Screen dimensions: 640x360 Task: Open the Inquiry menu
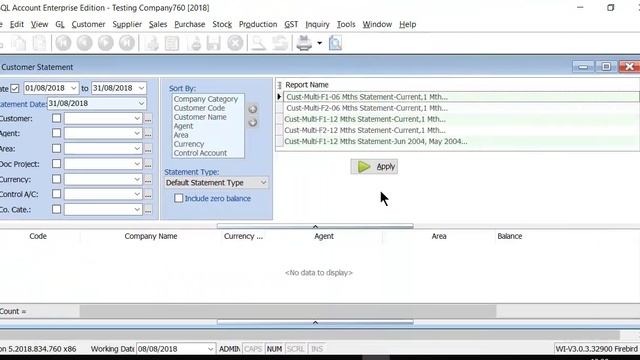click(x=317, y=24)
